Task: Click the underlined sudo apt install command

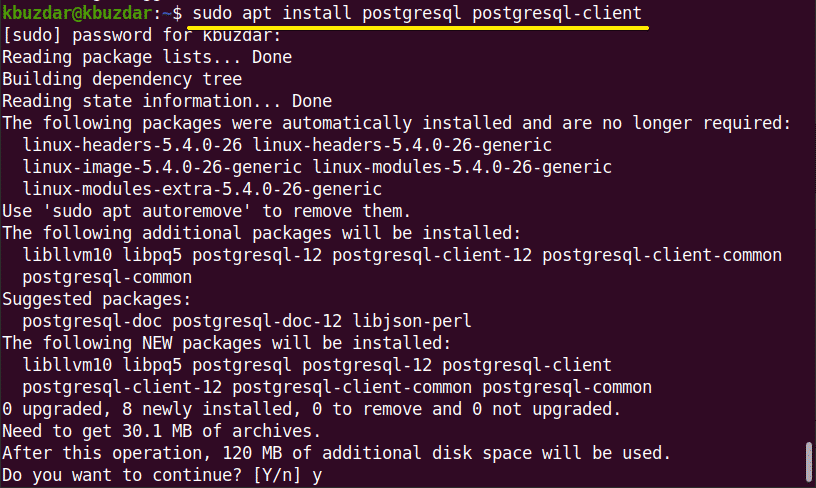Action: point(416,14)
